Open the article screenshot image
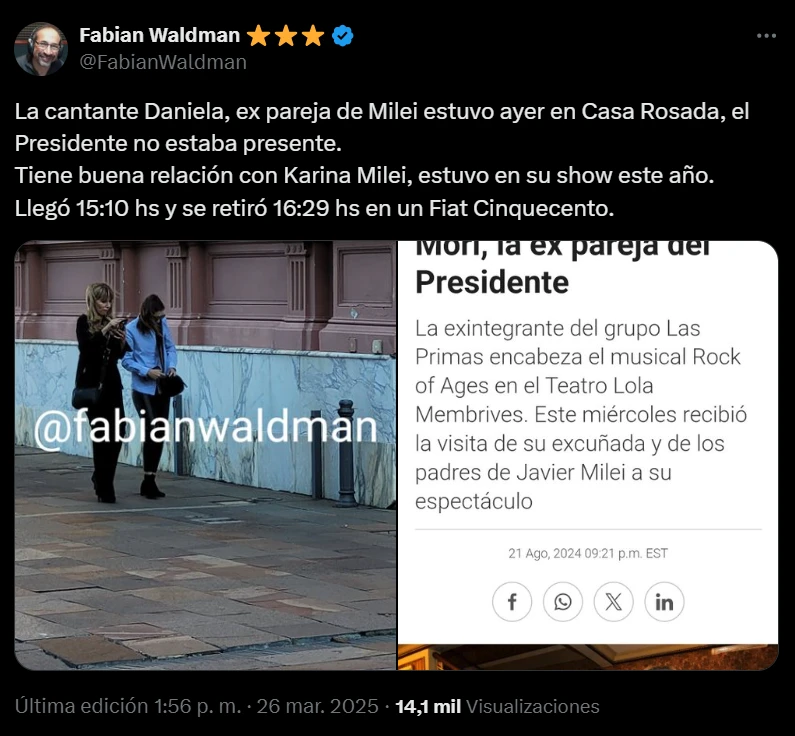 [588, 455]
